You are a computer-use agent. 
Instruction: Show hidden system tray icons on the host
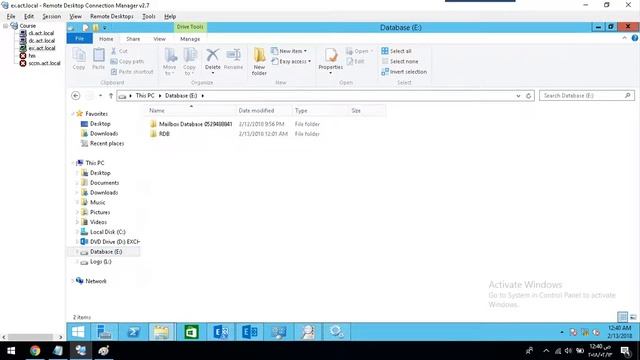(x=546, y=351)
